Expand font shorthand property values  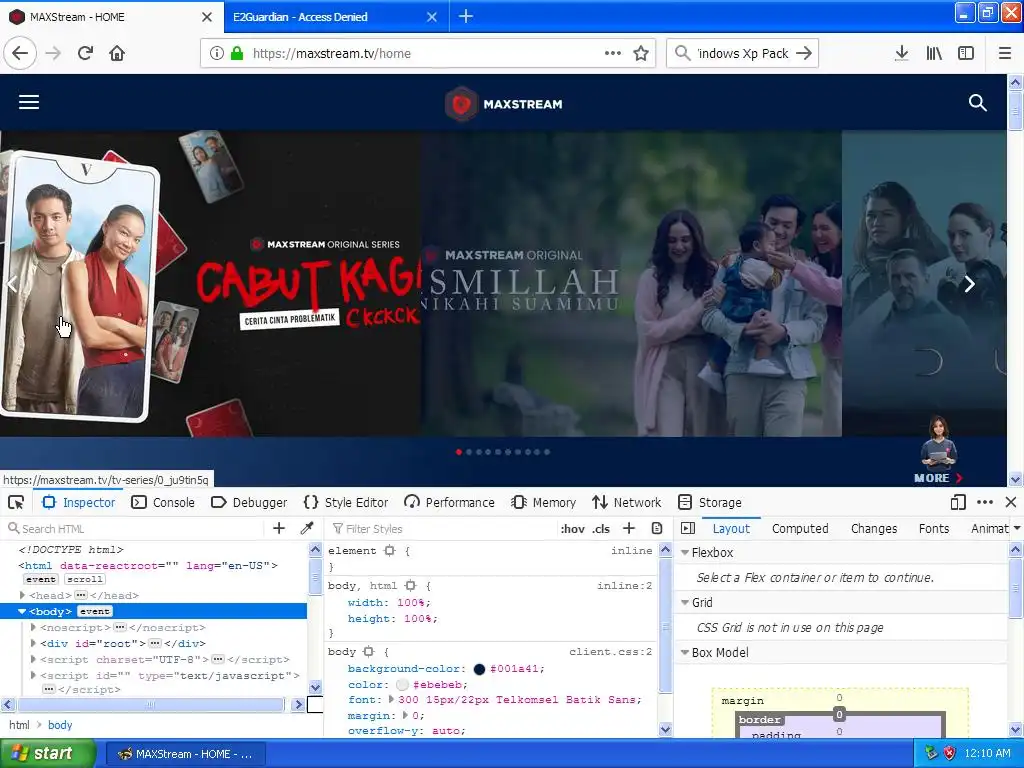click(x=392, y=699)
